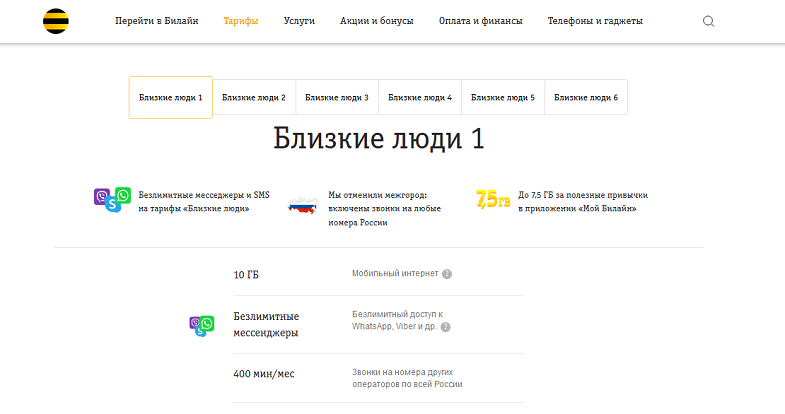This screenshot has width=785, height=414.
Task: Click the text 'До 7,5 ГБ за полезные привычки'
Action: pyautogui.click(x=583, y=195)
